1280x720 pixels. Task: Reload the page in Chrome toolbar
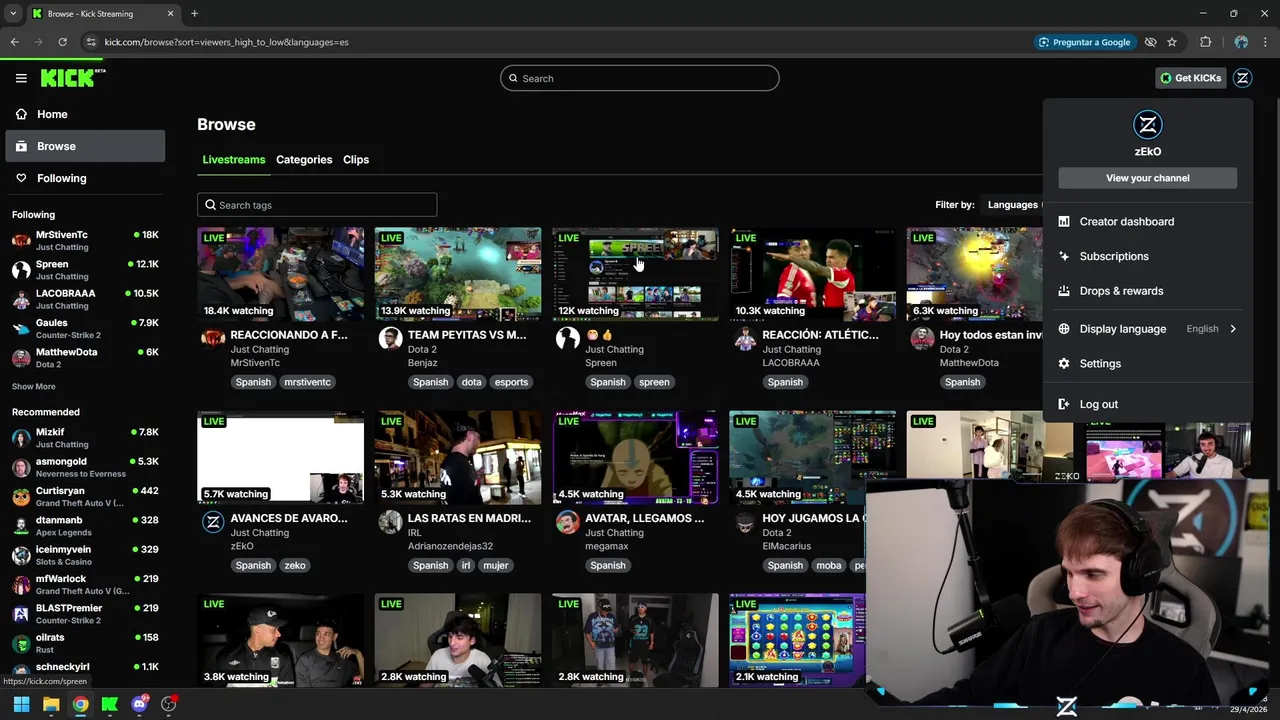pyautogui.click(x=62, y=42)
